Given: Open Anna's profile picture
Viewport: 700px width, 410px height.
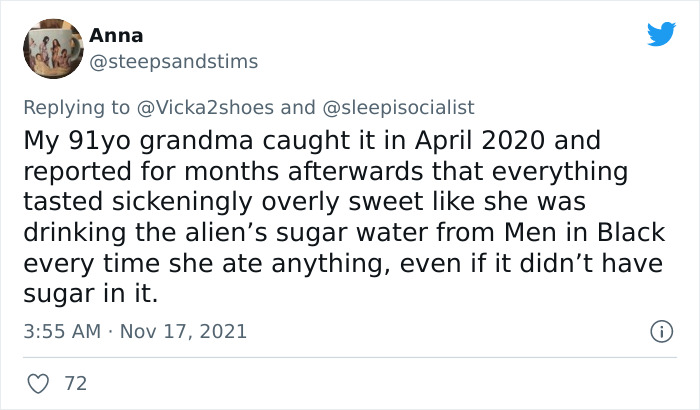Looking at the screenshot, I should (52, 48).
